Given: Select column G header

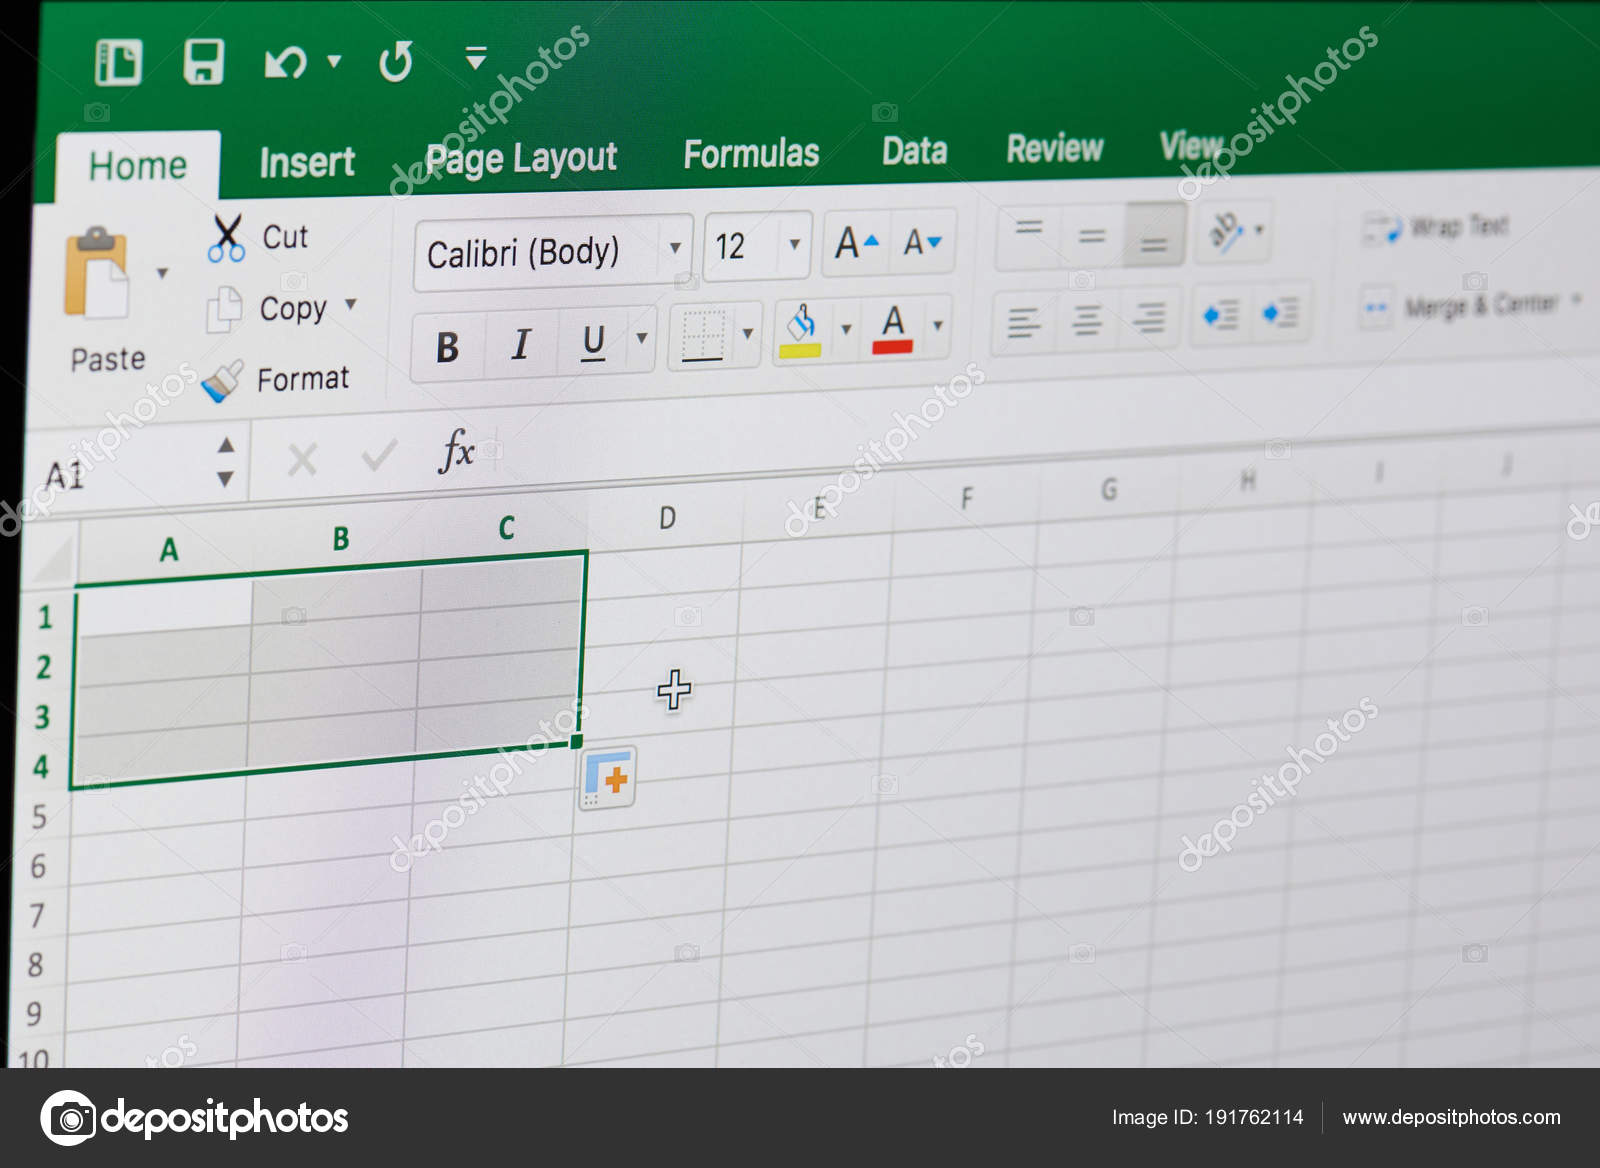Looking at the screenshot, I should click(x=1108, y=489).
